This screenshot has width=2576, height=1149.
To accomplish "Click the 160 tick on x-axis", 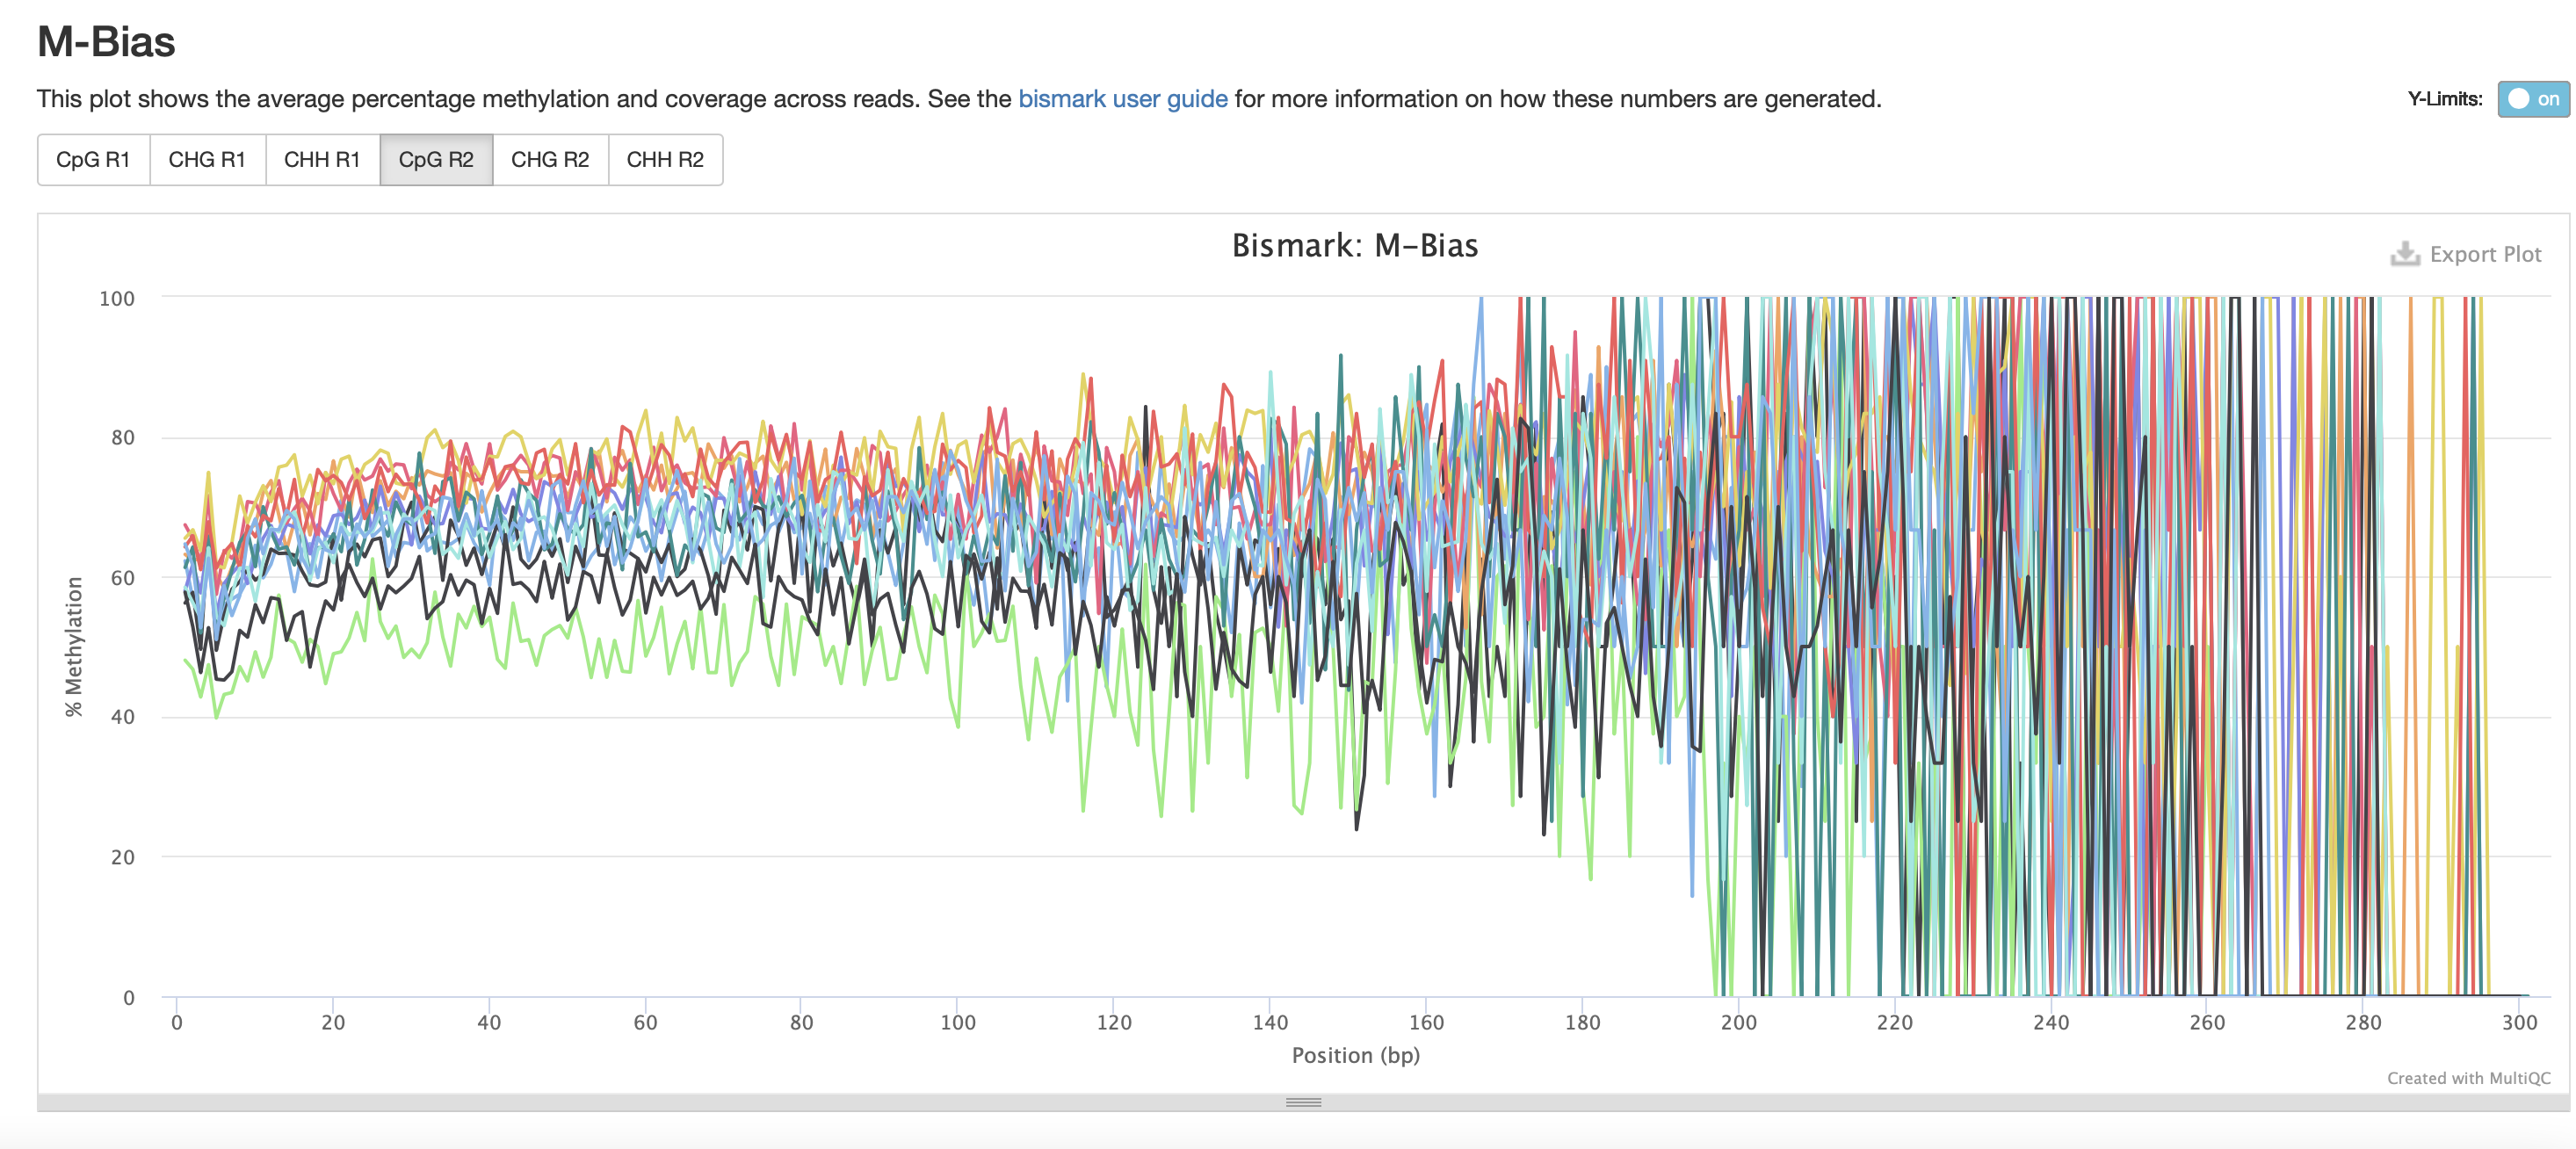I will tap(1425, 1022).
